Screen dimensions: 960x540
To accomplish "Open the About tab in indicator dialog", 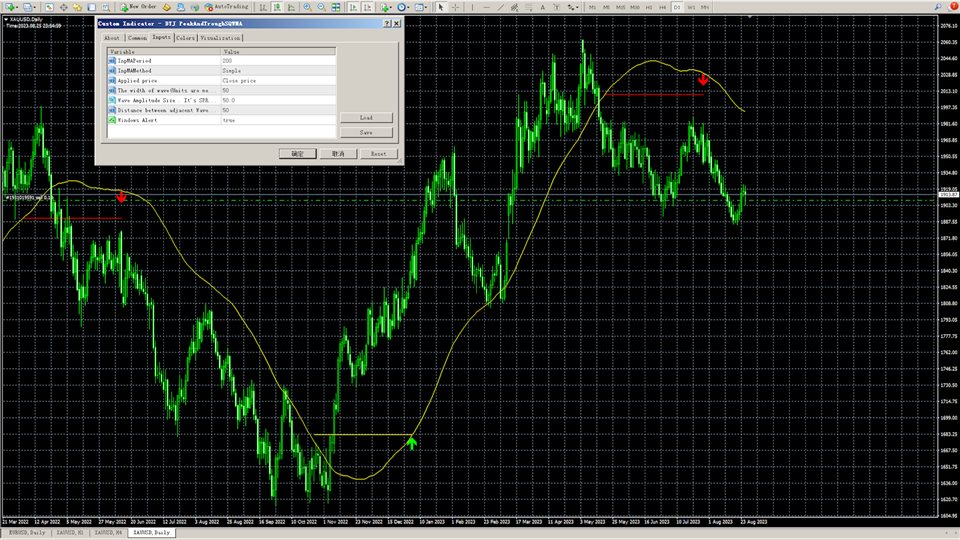I will (111, 38).
